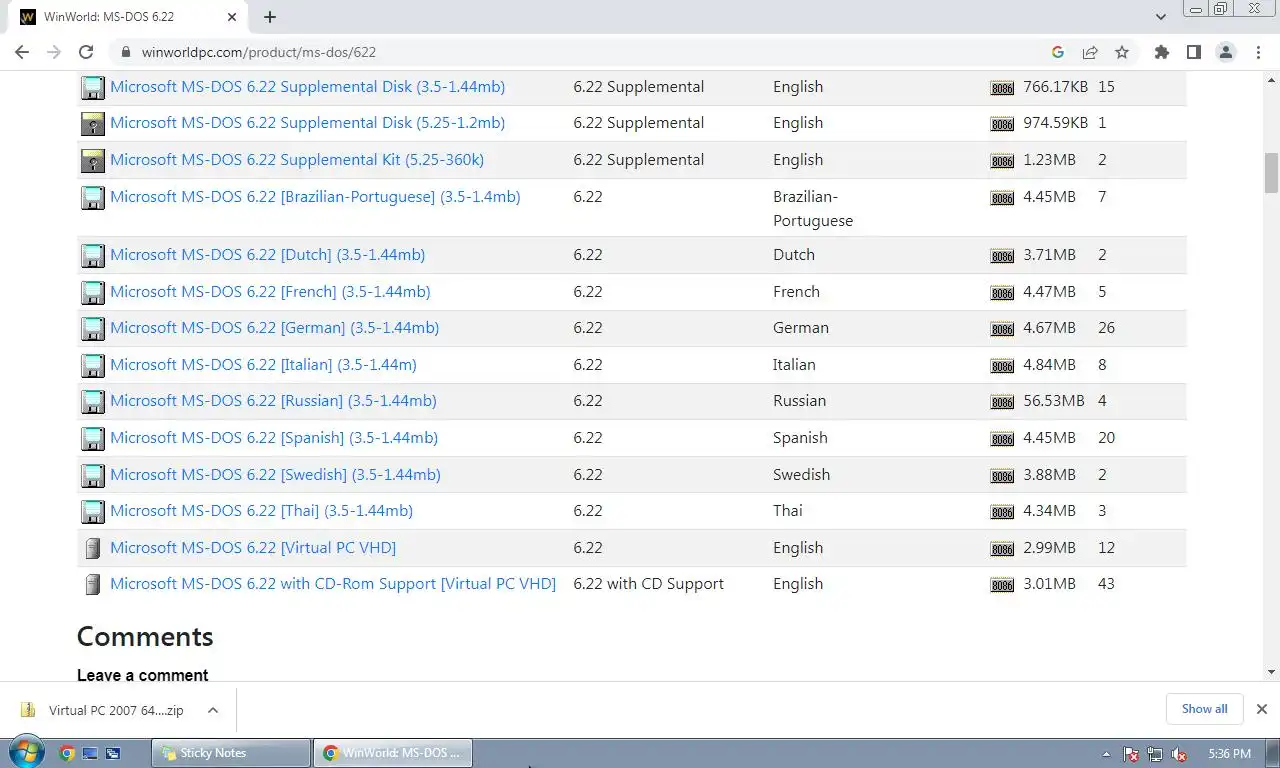Click floppy icon for the Dutch release
The image size is (1280, 768).
tap(92, 256)
